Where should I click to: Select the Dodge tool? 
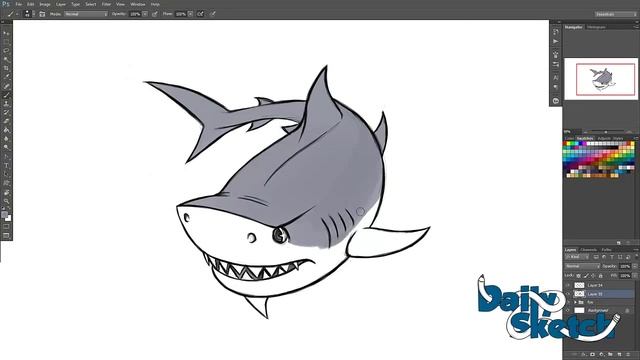(x=6, y=147)
